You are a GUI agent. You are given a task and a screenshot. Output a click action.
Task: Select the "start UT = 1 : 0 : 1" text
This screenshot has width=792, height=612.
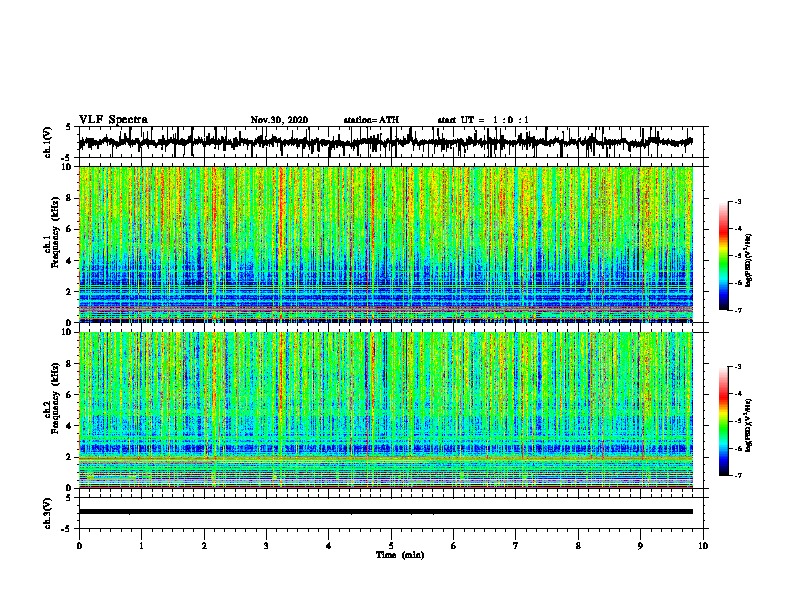(483, 120)
